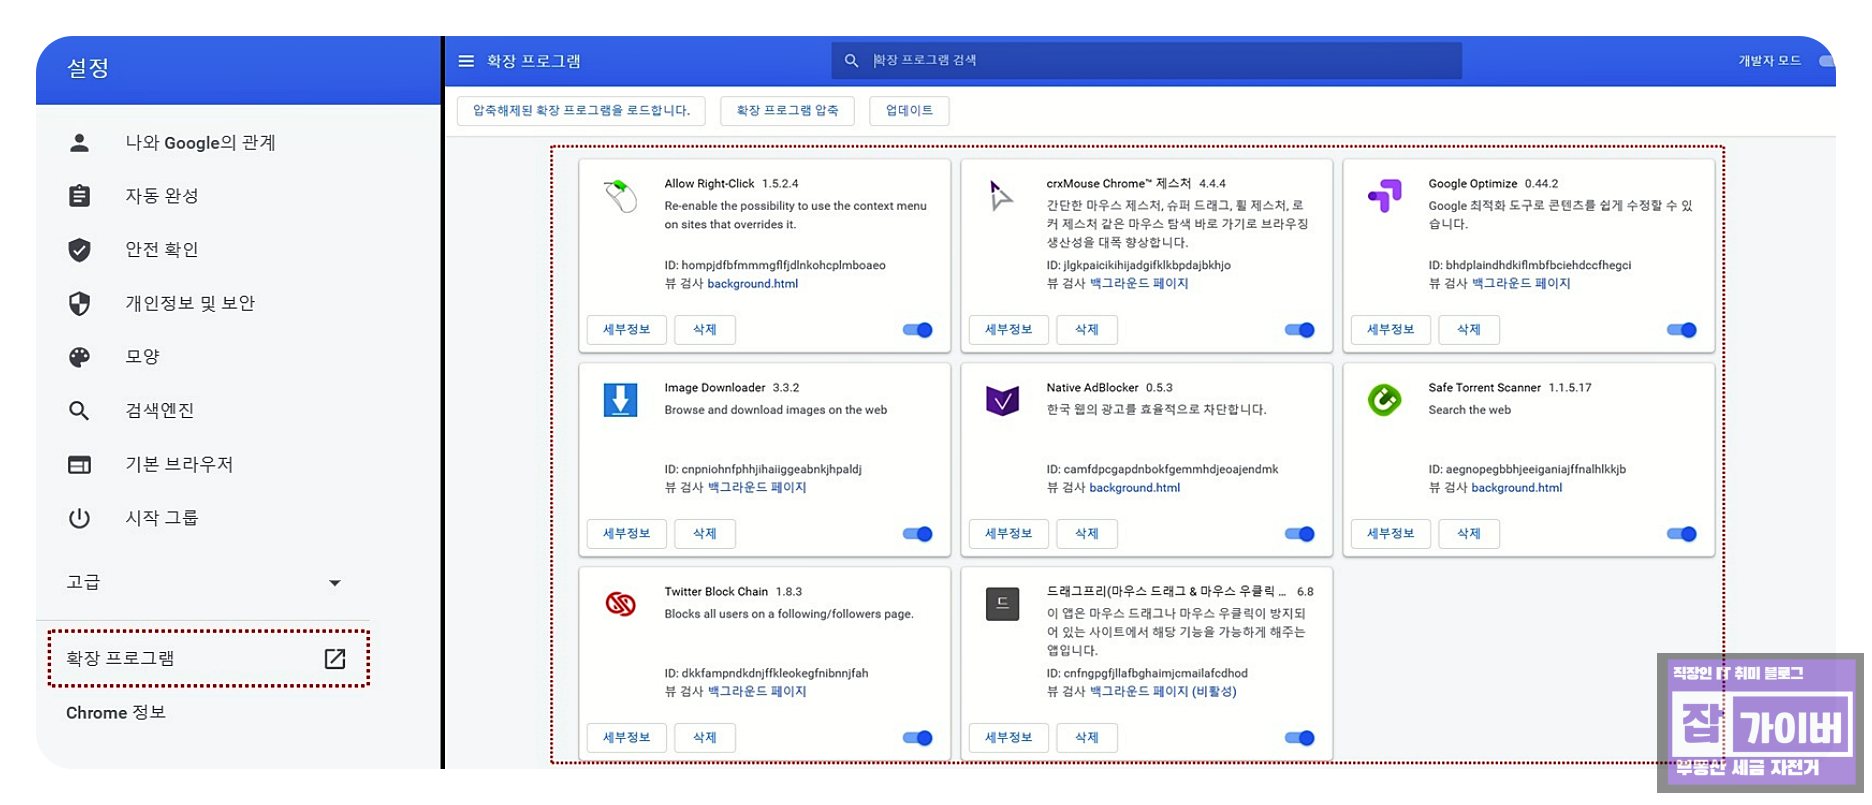Expand the 고급 advanced settings section

click(204, 582)
